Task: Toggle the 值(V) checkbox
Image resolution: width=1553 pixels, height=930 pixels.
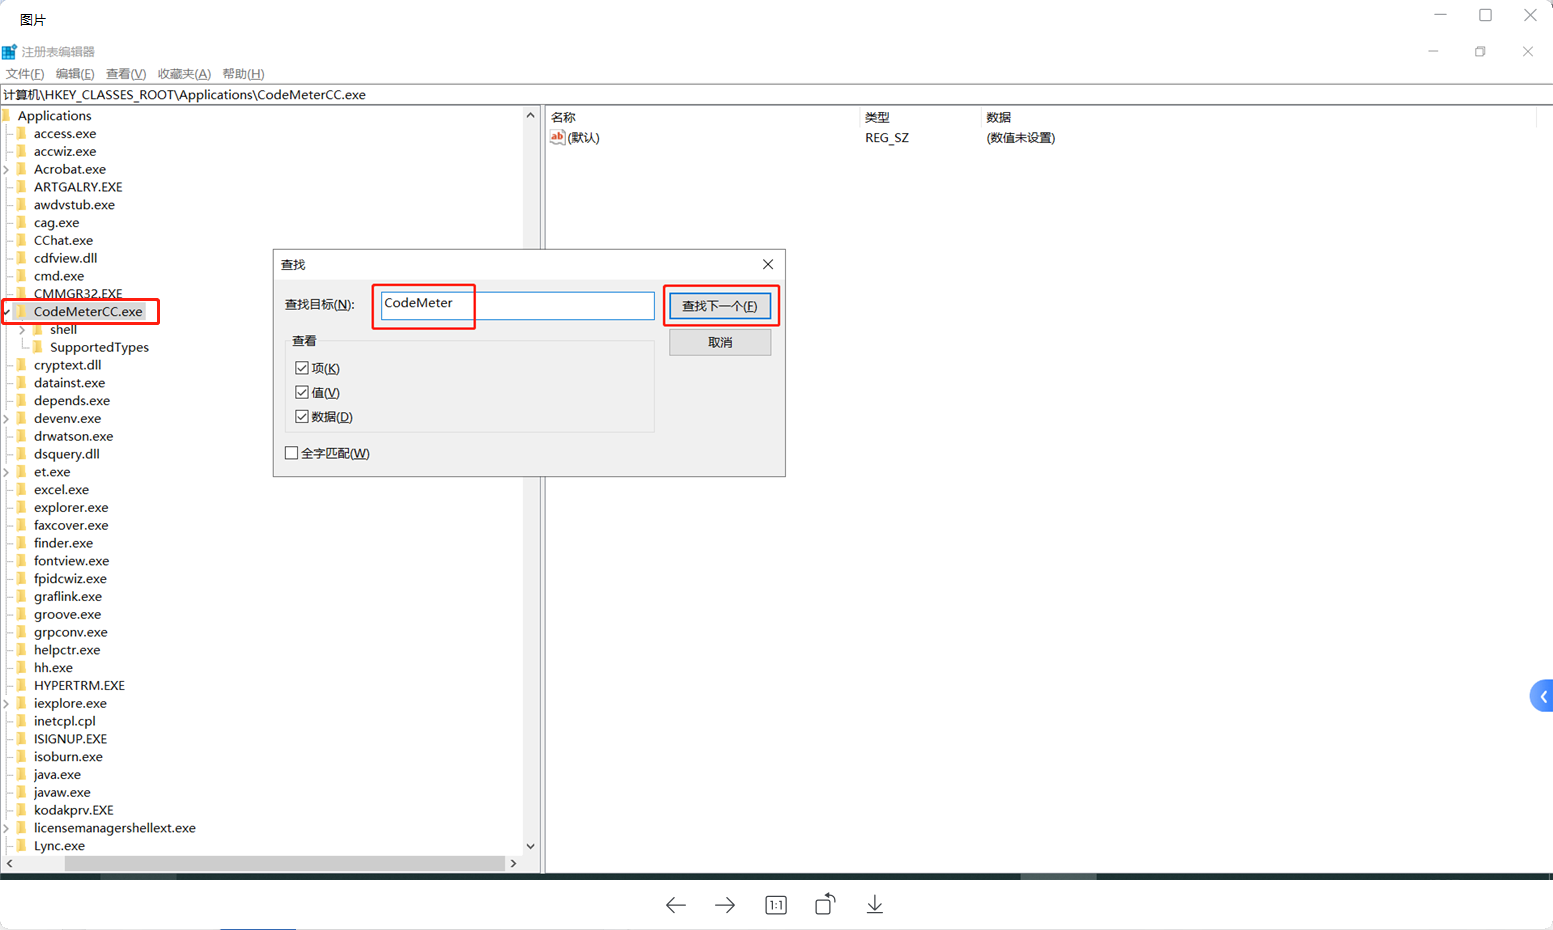Action: point(302,392)
